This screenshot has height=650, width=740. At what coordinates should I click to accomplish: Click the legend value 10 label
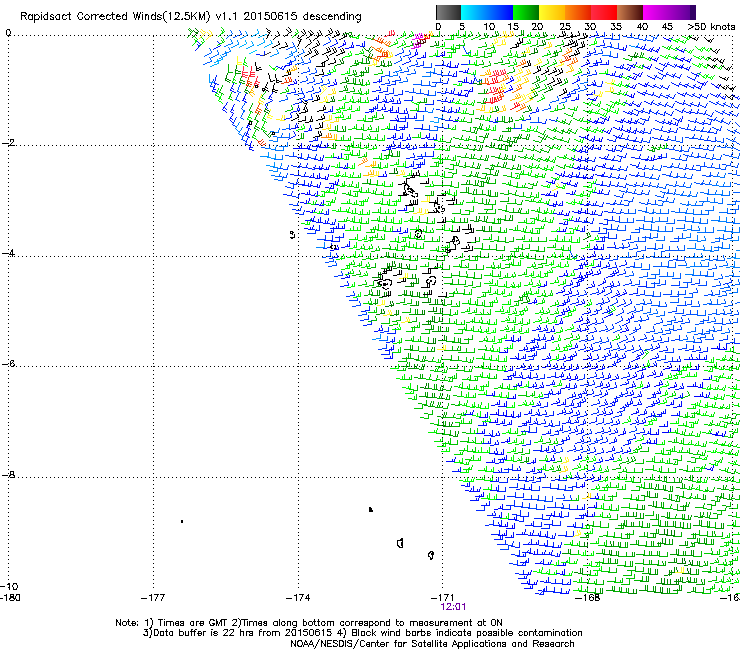pyautogui.click(x=489, y=27)
